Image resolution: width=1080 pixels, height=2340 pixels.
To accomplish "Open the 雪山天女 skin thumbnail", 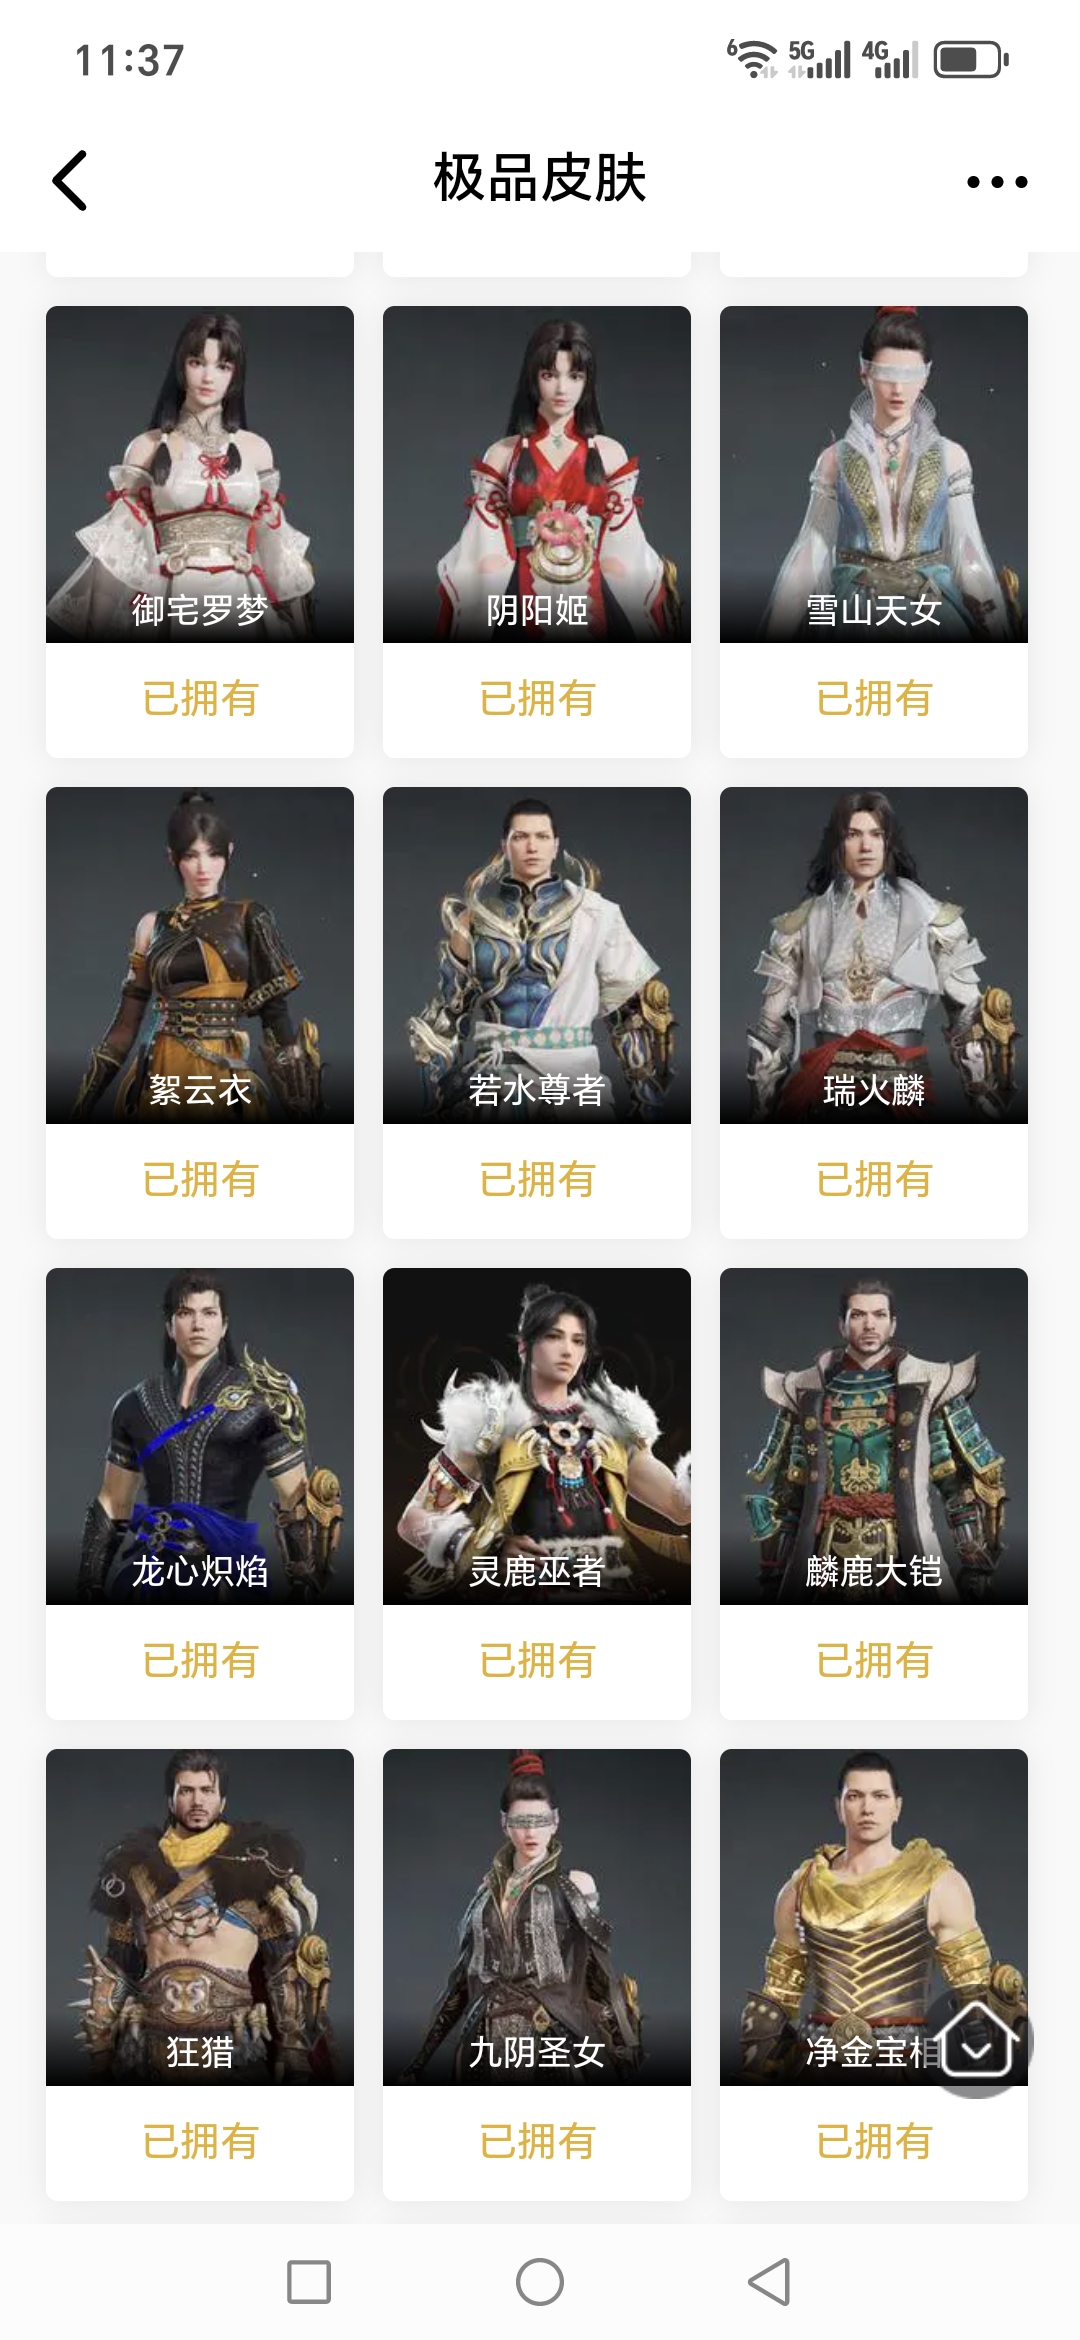I will tap(874, 474).
